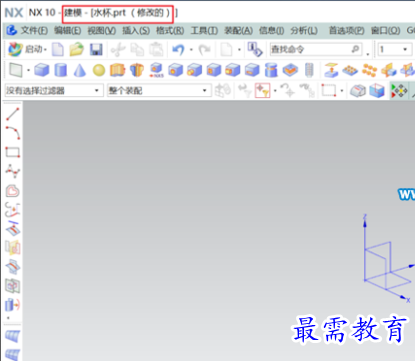The image size is (415, 361).
Task: Open the 文件(F) menu
Action: [34, 31]
